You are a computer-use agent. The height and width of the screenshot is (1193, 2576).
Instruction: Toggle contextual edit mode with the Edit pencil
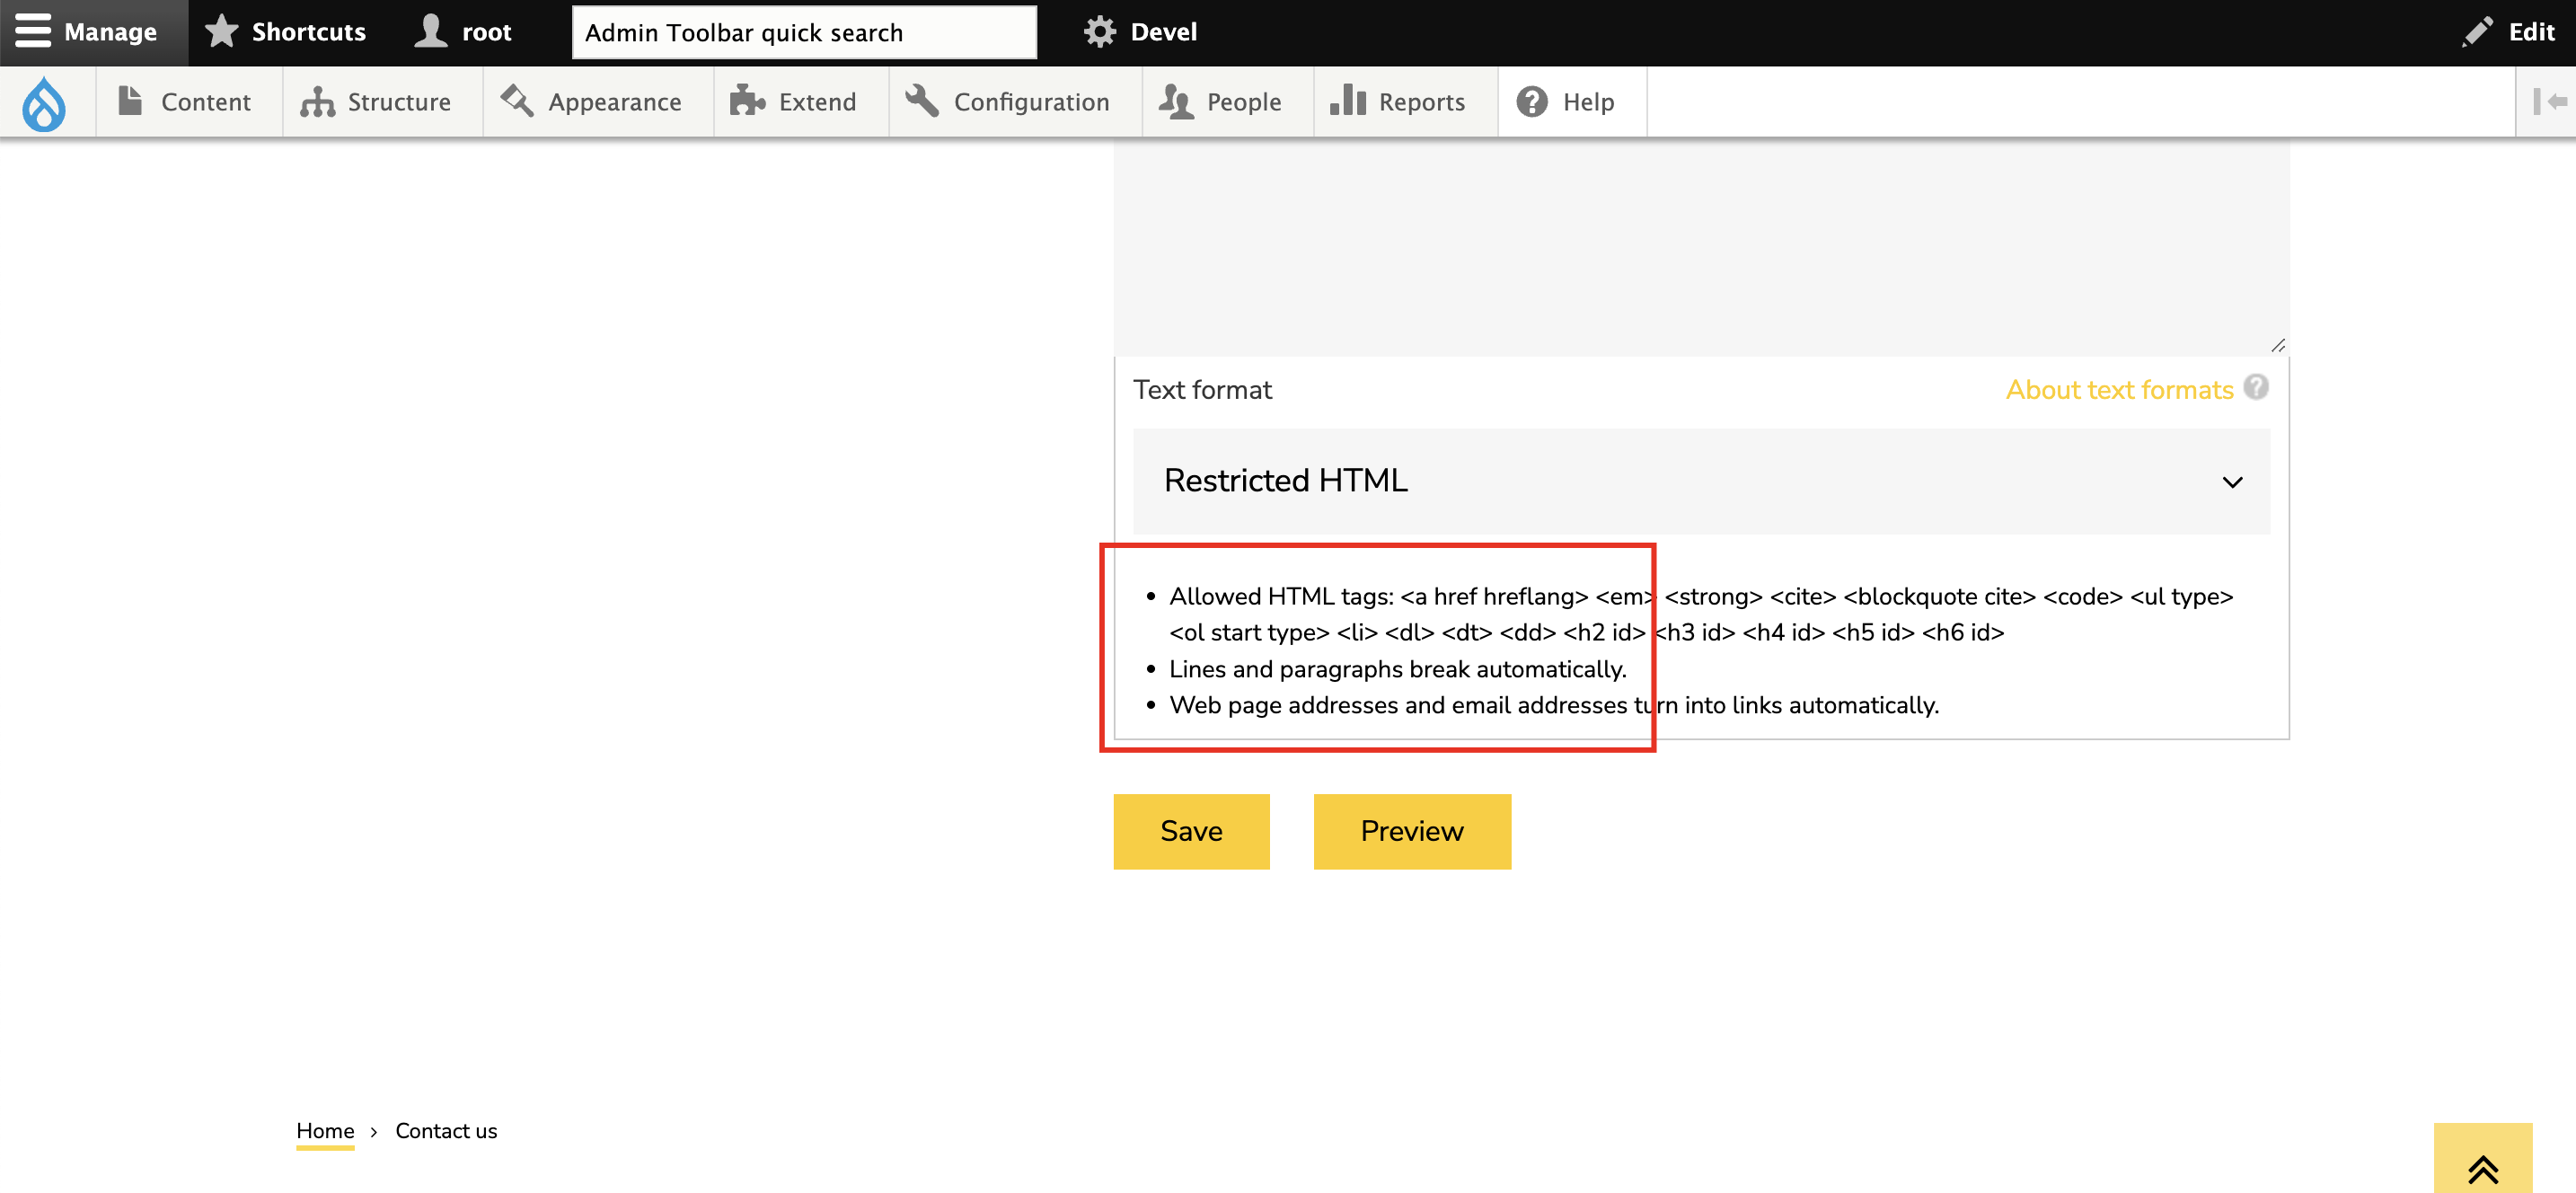point(2477,31)
